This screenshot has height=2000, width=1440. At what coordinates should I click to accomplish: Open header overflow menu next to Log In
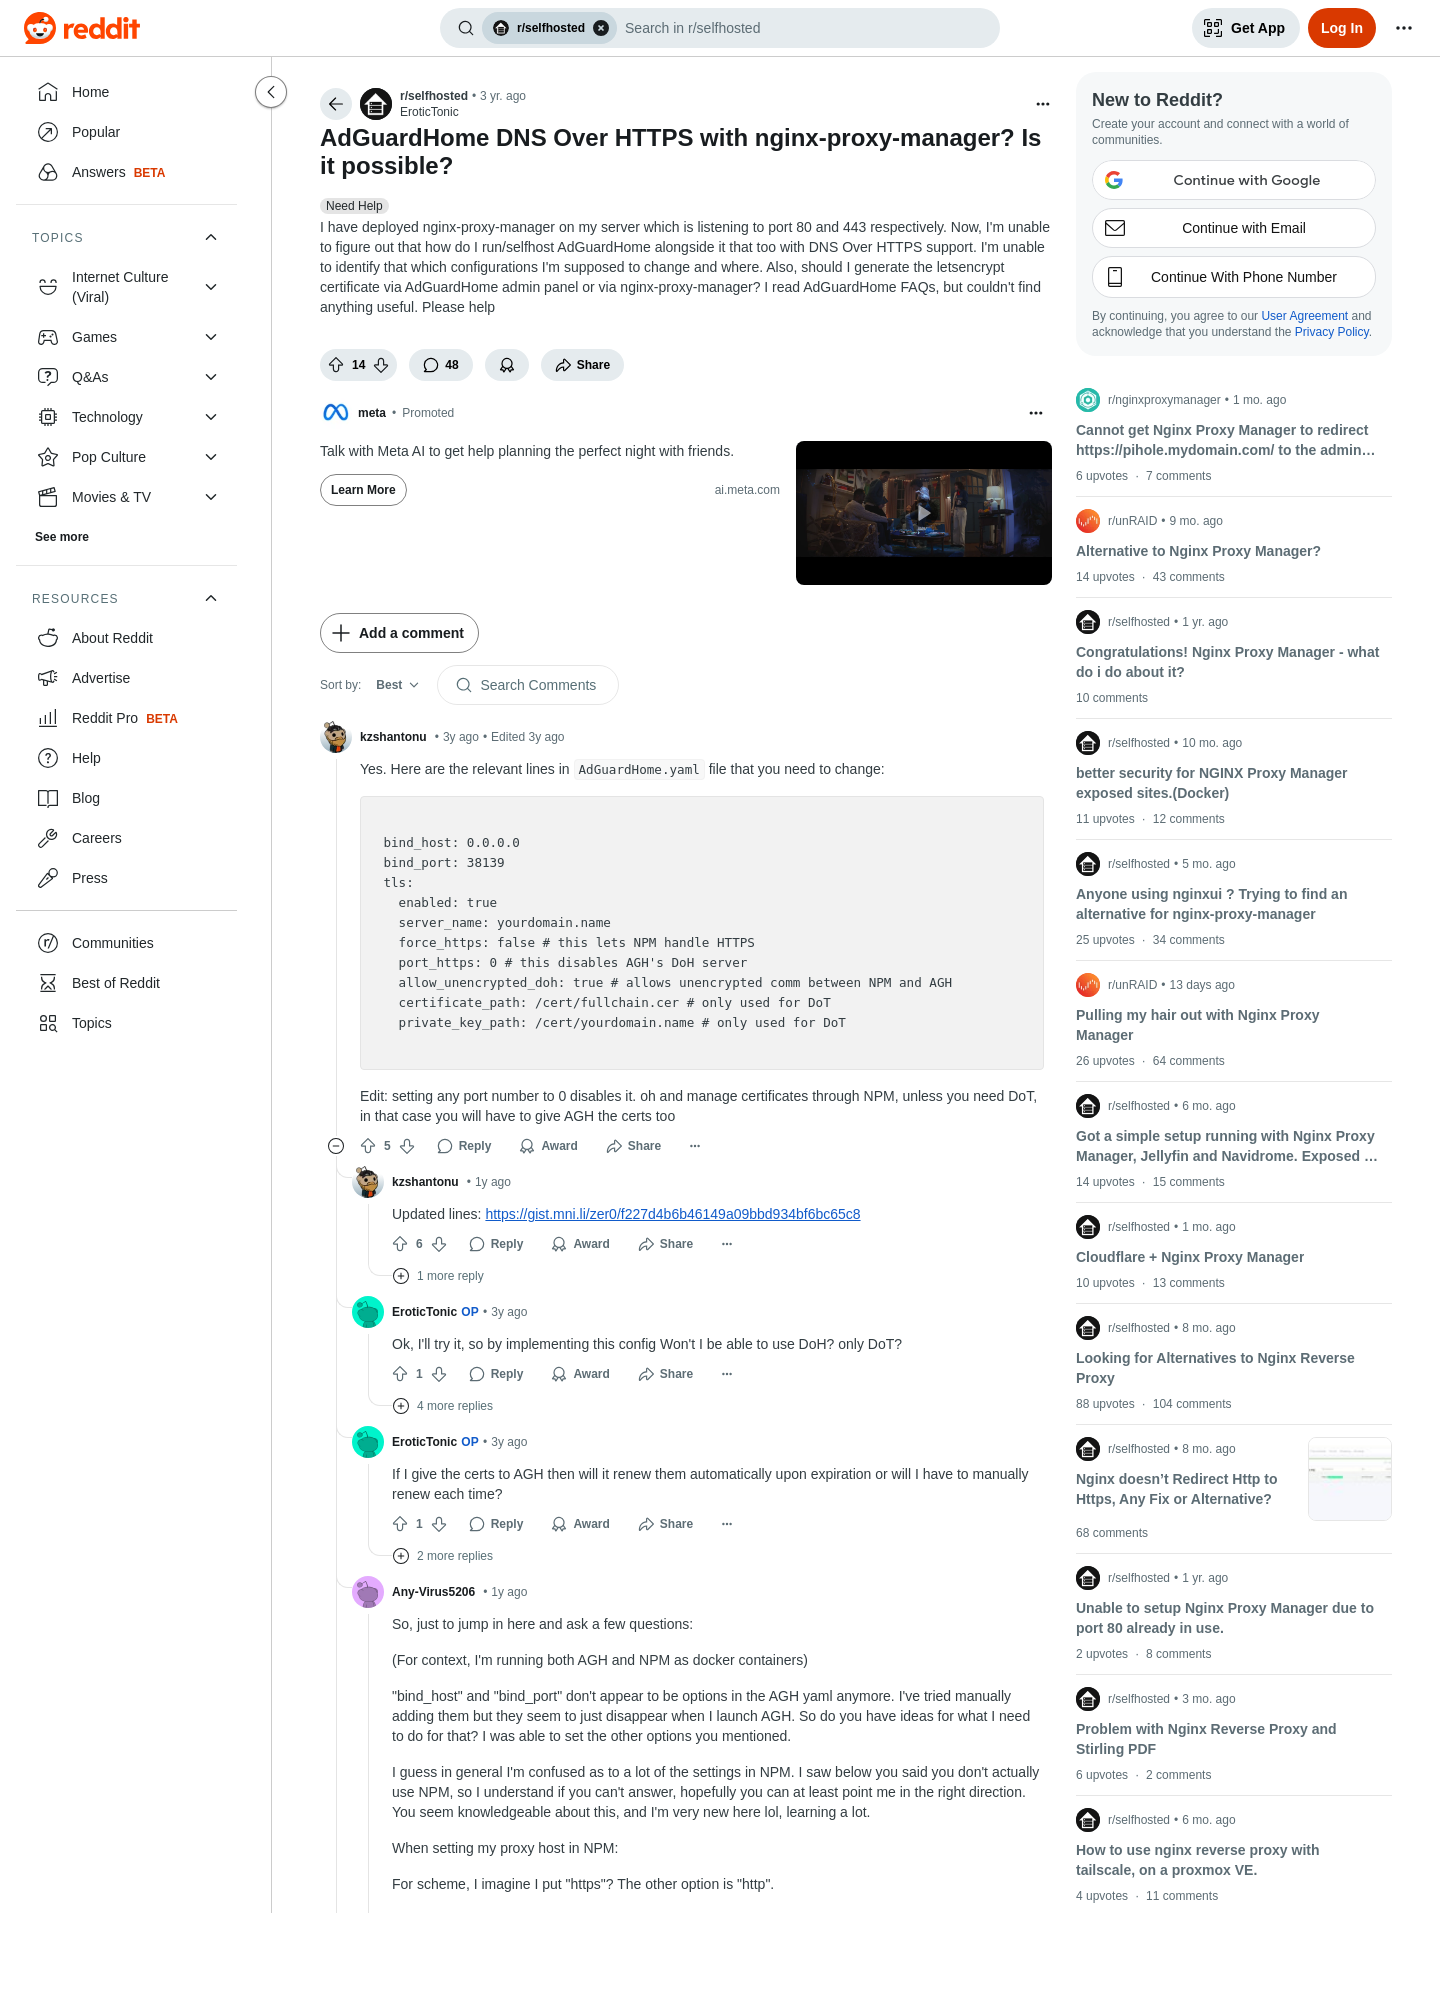pyautogui.click(x=1404, y=28)
